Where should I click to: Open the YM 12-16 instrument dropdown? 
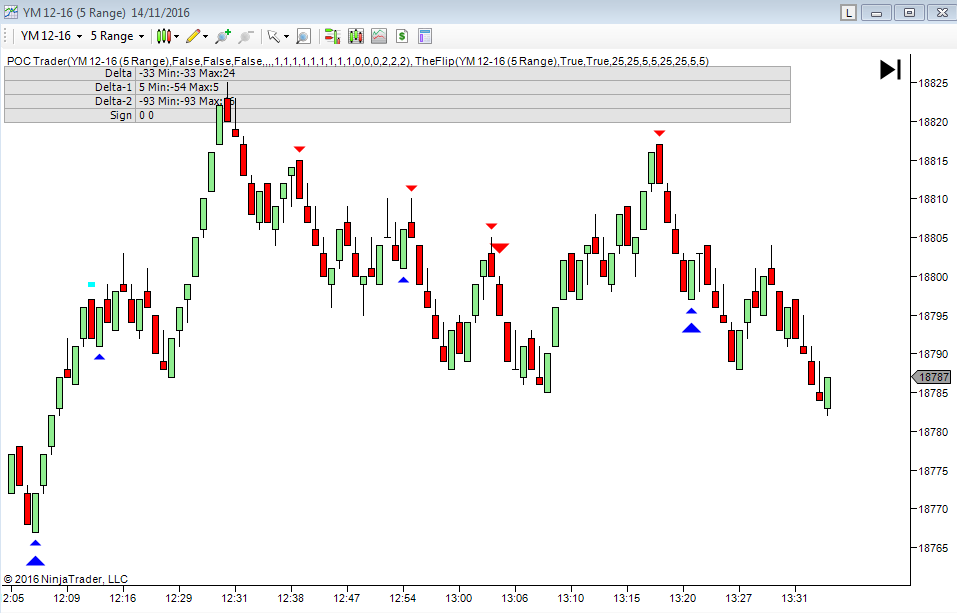point(52,36)
